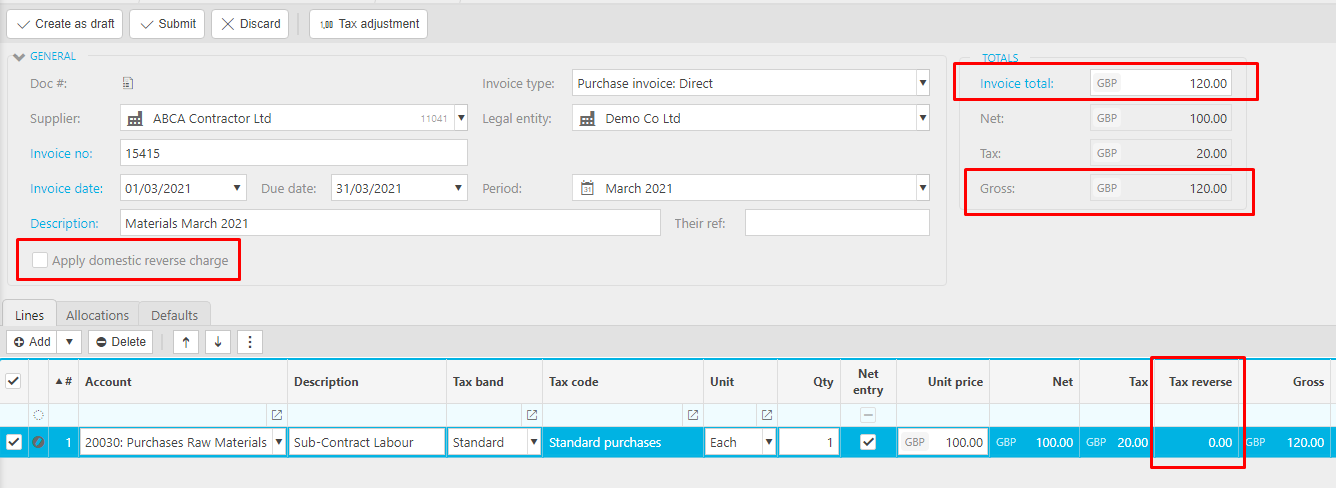Click the Doc # document icon
The width and height of the screenshot is (1336, 488).
click(x=128, y=84)
